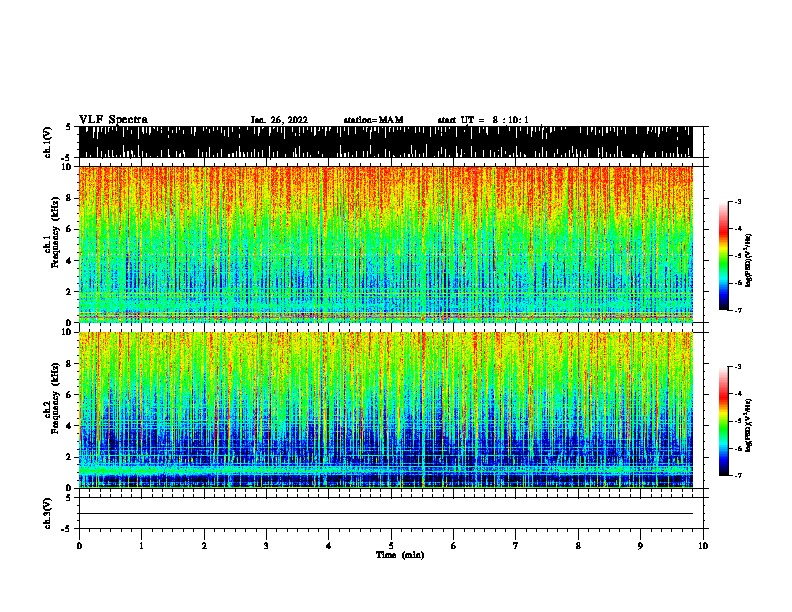This screenshot has width=792, height=612.
Task: Click the "6" tick label on Time axis
Action: pos(454,545)
